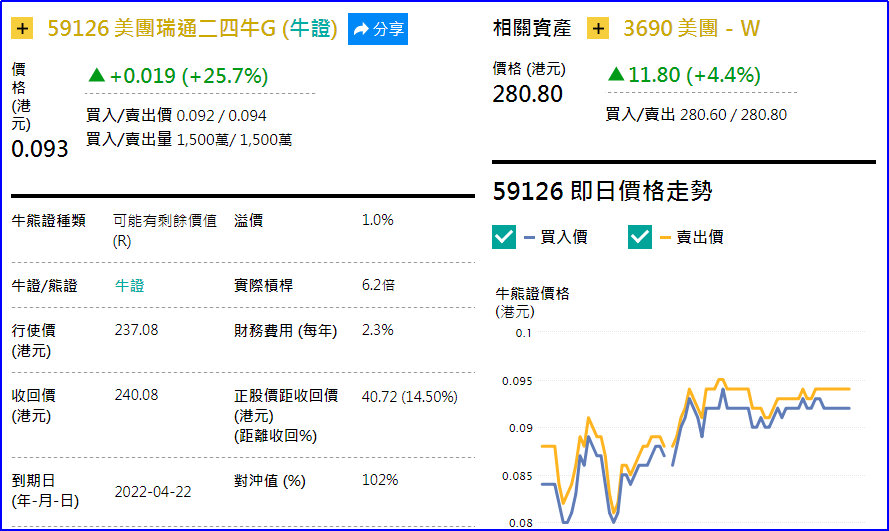Select distance to call 40.72 (14.50%)
The height and width of the screenshot is (531, 889).
(409, 397)
